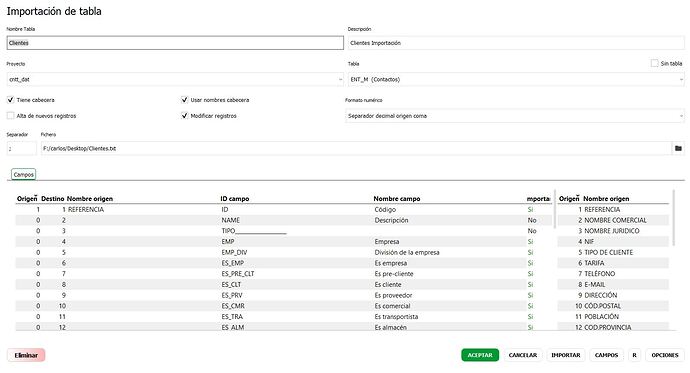The width and height of the screenshot is (690, 373).
Task: Expand the Formato numérico dropdown
Action: [515, 116]
